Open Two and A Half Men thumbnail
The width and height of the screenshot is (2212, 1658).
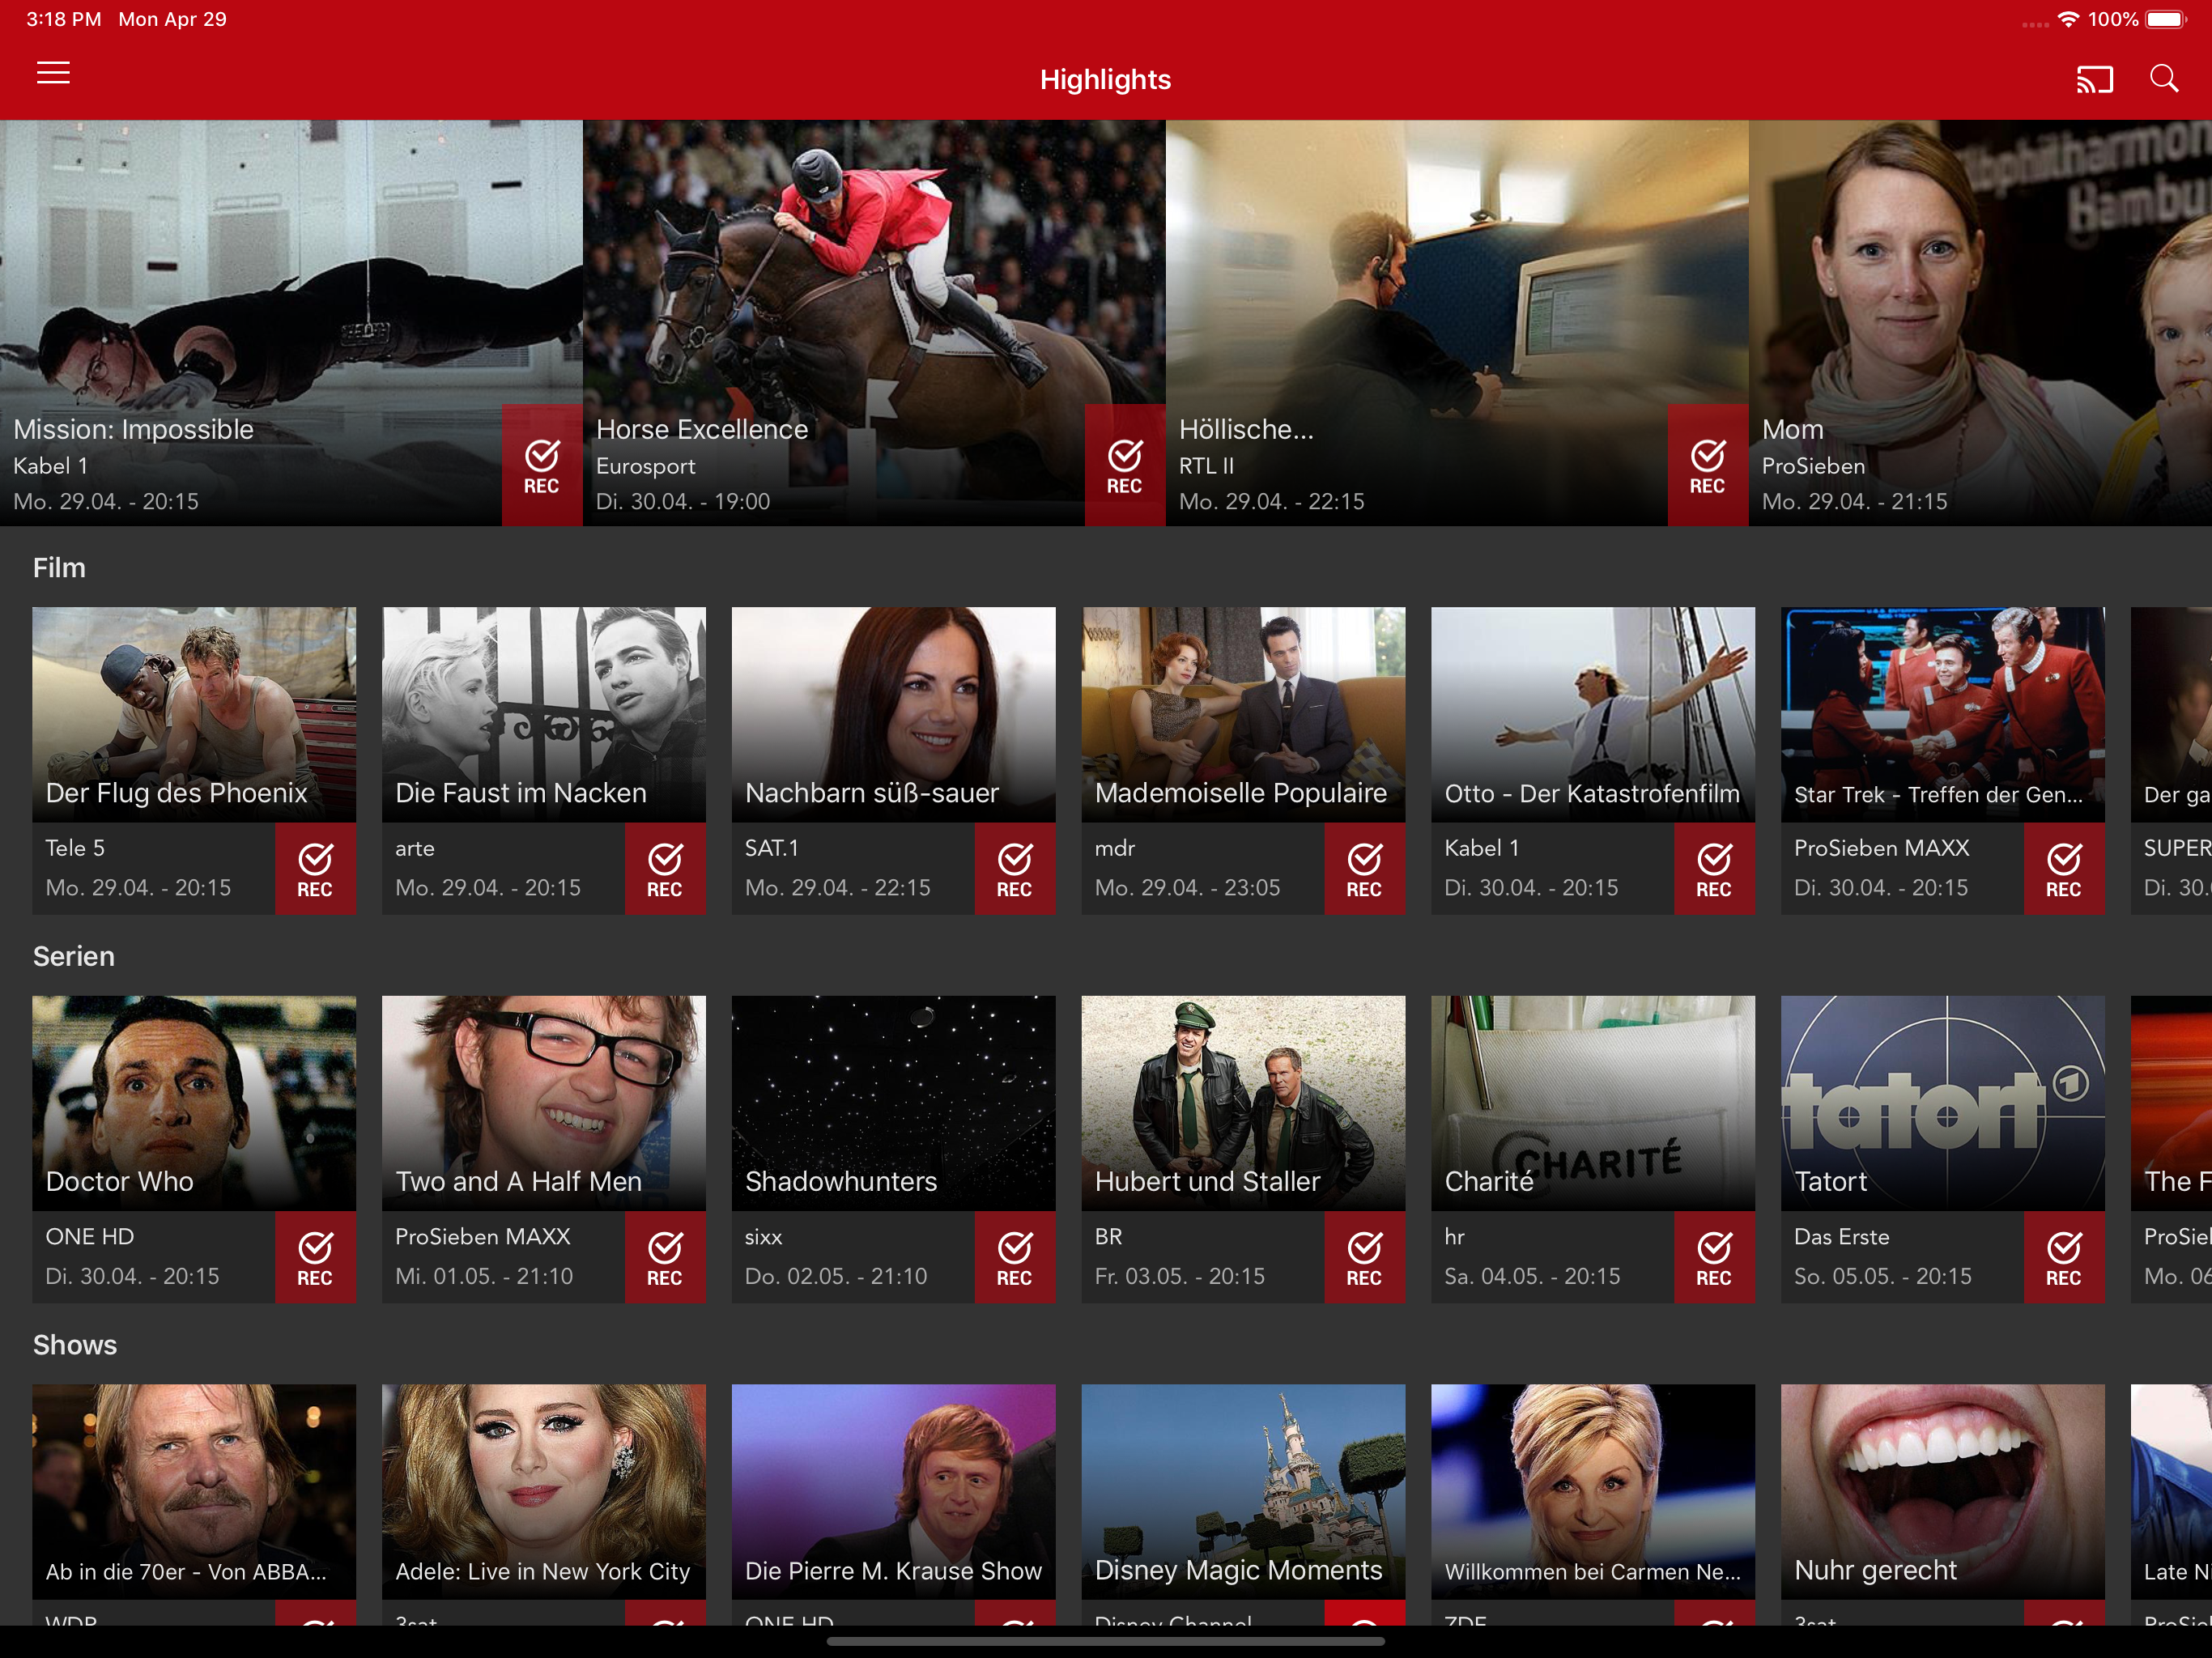click(x=544, y=1103)
